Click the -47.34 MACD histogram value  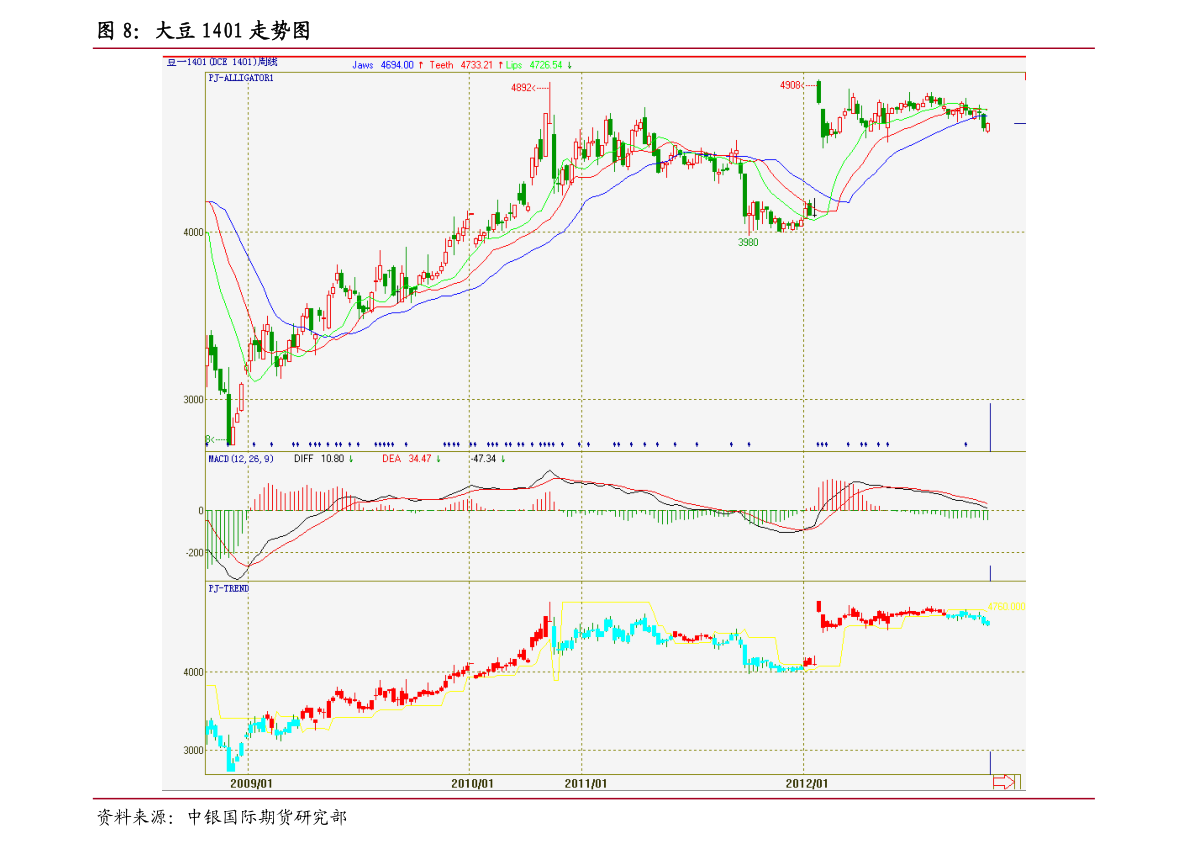tap(484, 459)
